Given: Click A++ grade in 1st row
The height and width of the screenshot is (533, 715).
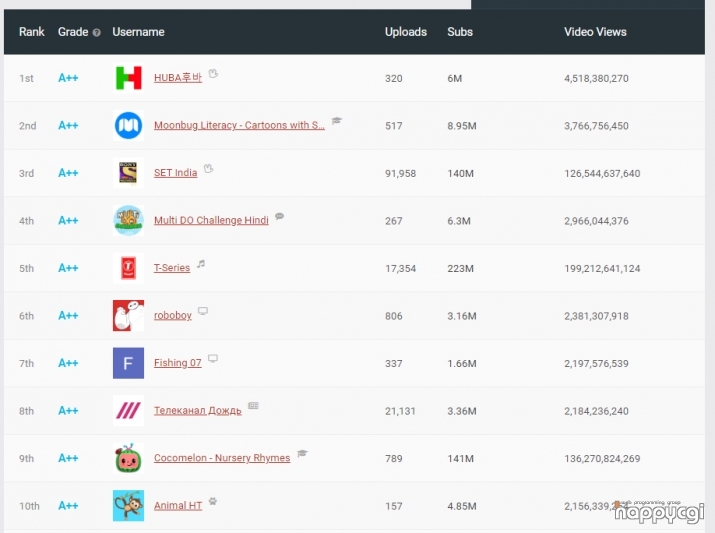Looking at the screenshot, I should point(68,78).
